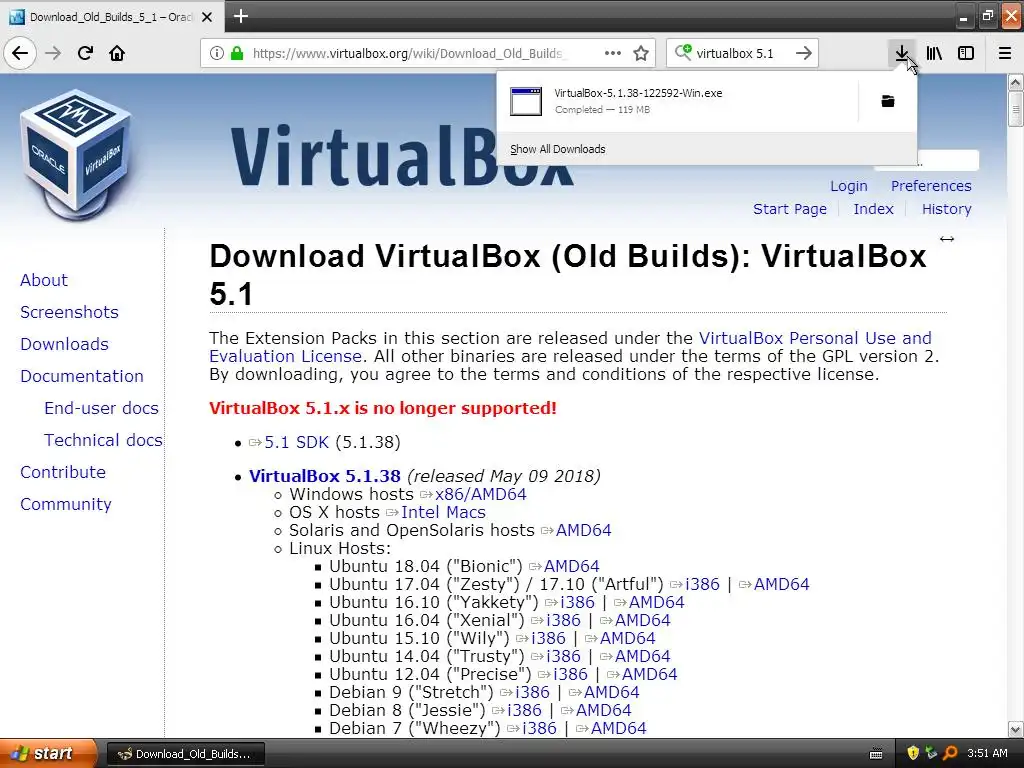
Task: Open Community in the sidebar
Action: pyautogui.click(x=66, y=504)
